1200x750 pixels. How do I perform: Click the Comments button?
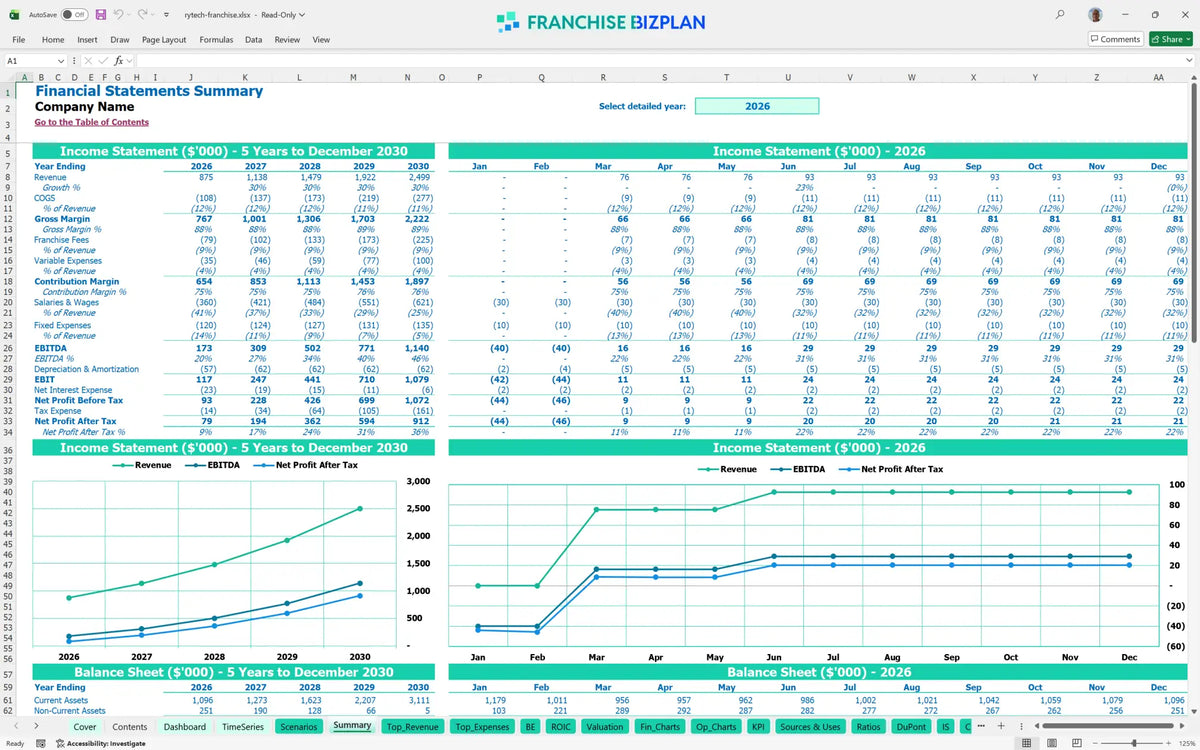[x=1115, y=39]
